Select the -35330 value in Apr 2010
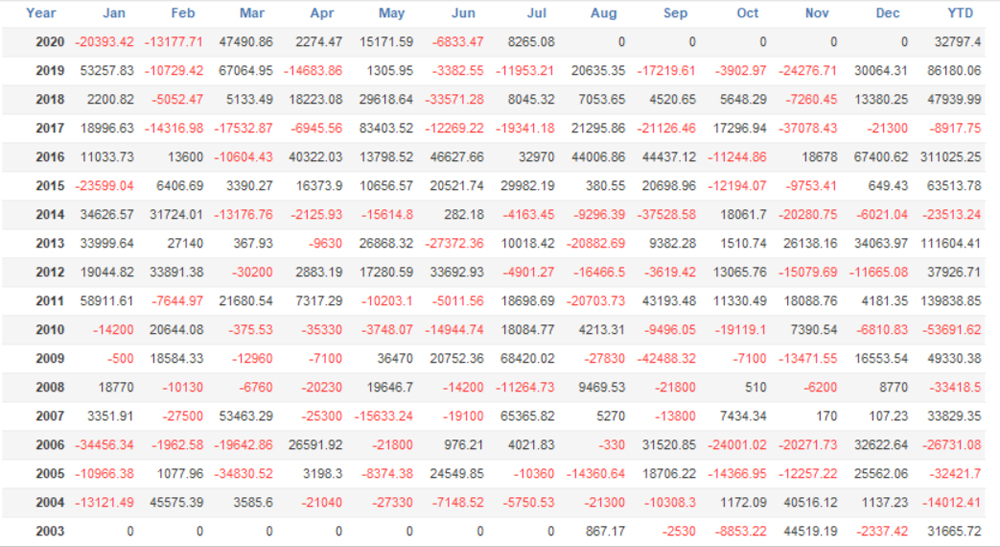 [318, 330]
